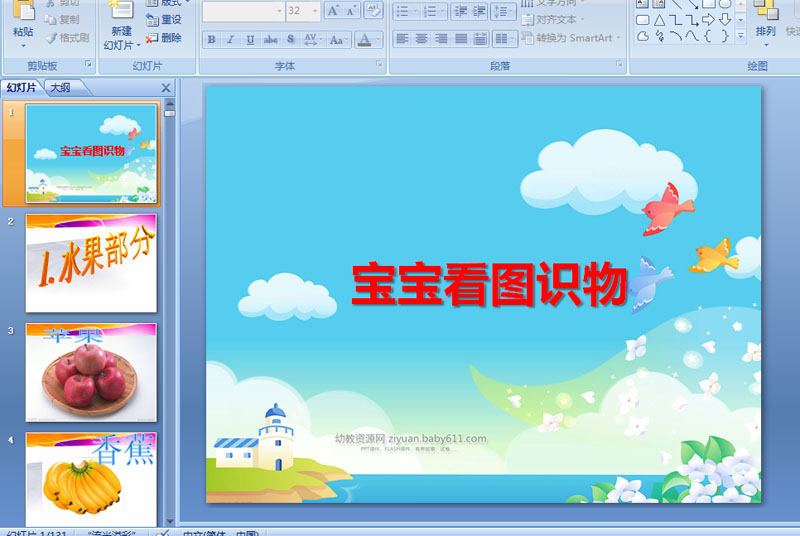Select slide 4 thumbnail with bananas
Screen dimensions: 800x536
pyautogui.click(x=91, y=479)
